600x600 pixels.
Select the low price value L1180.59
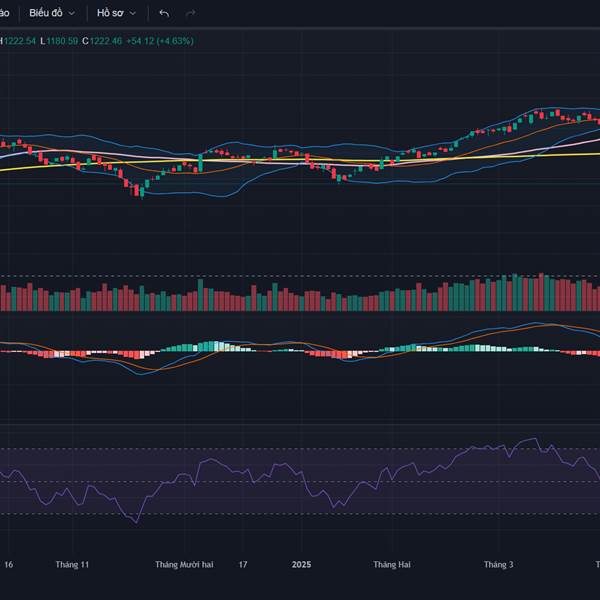point(59,41)
